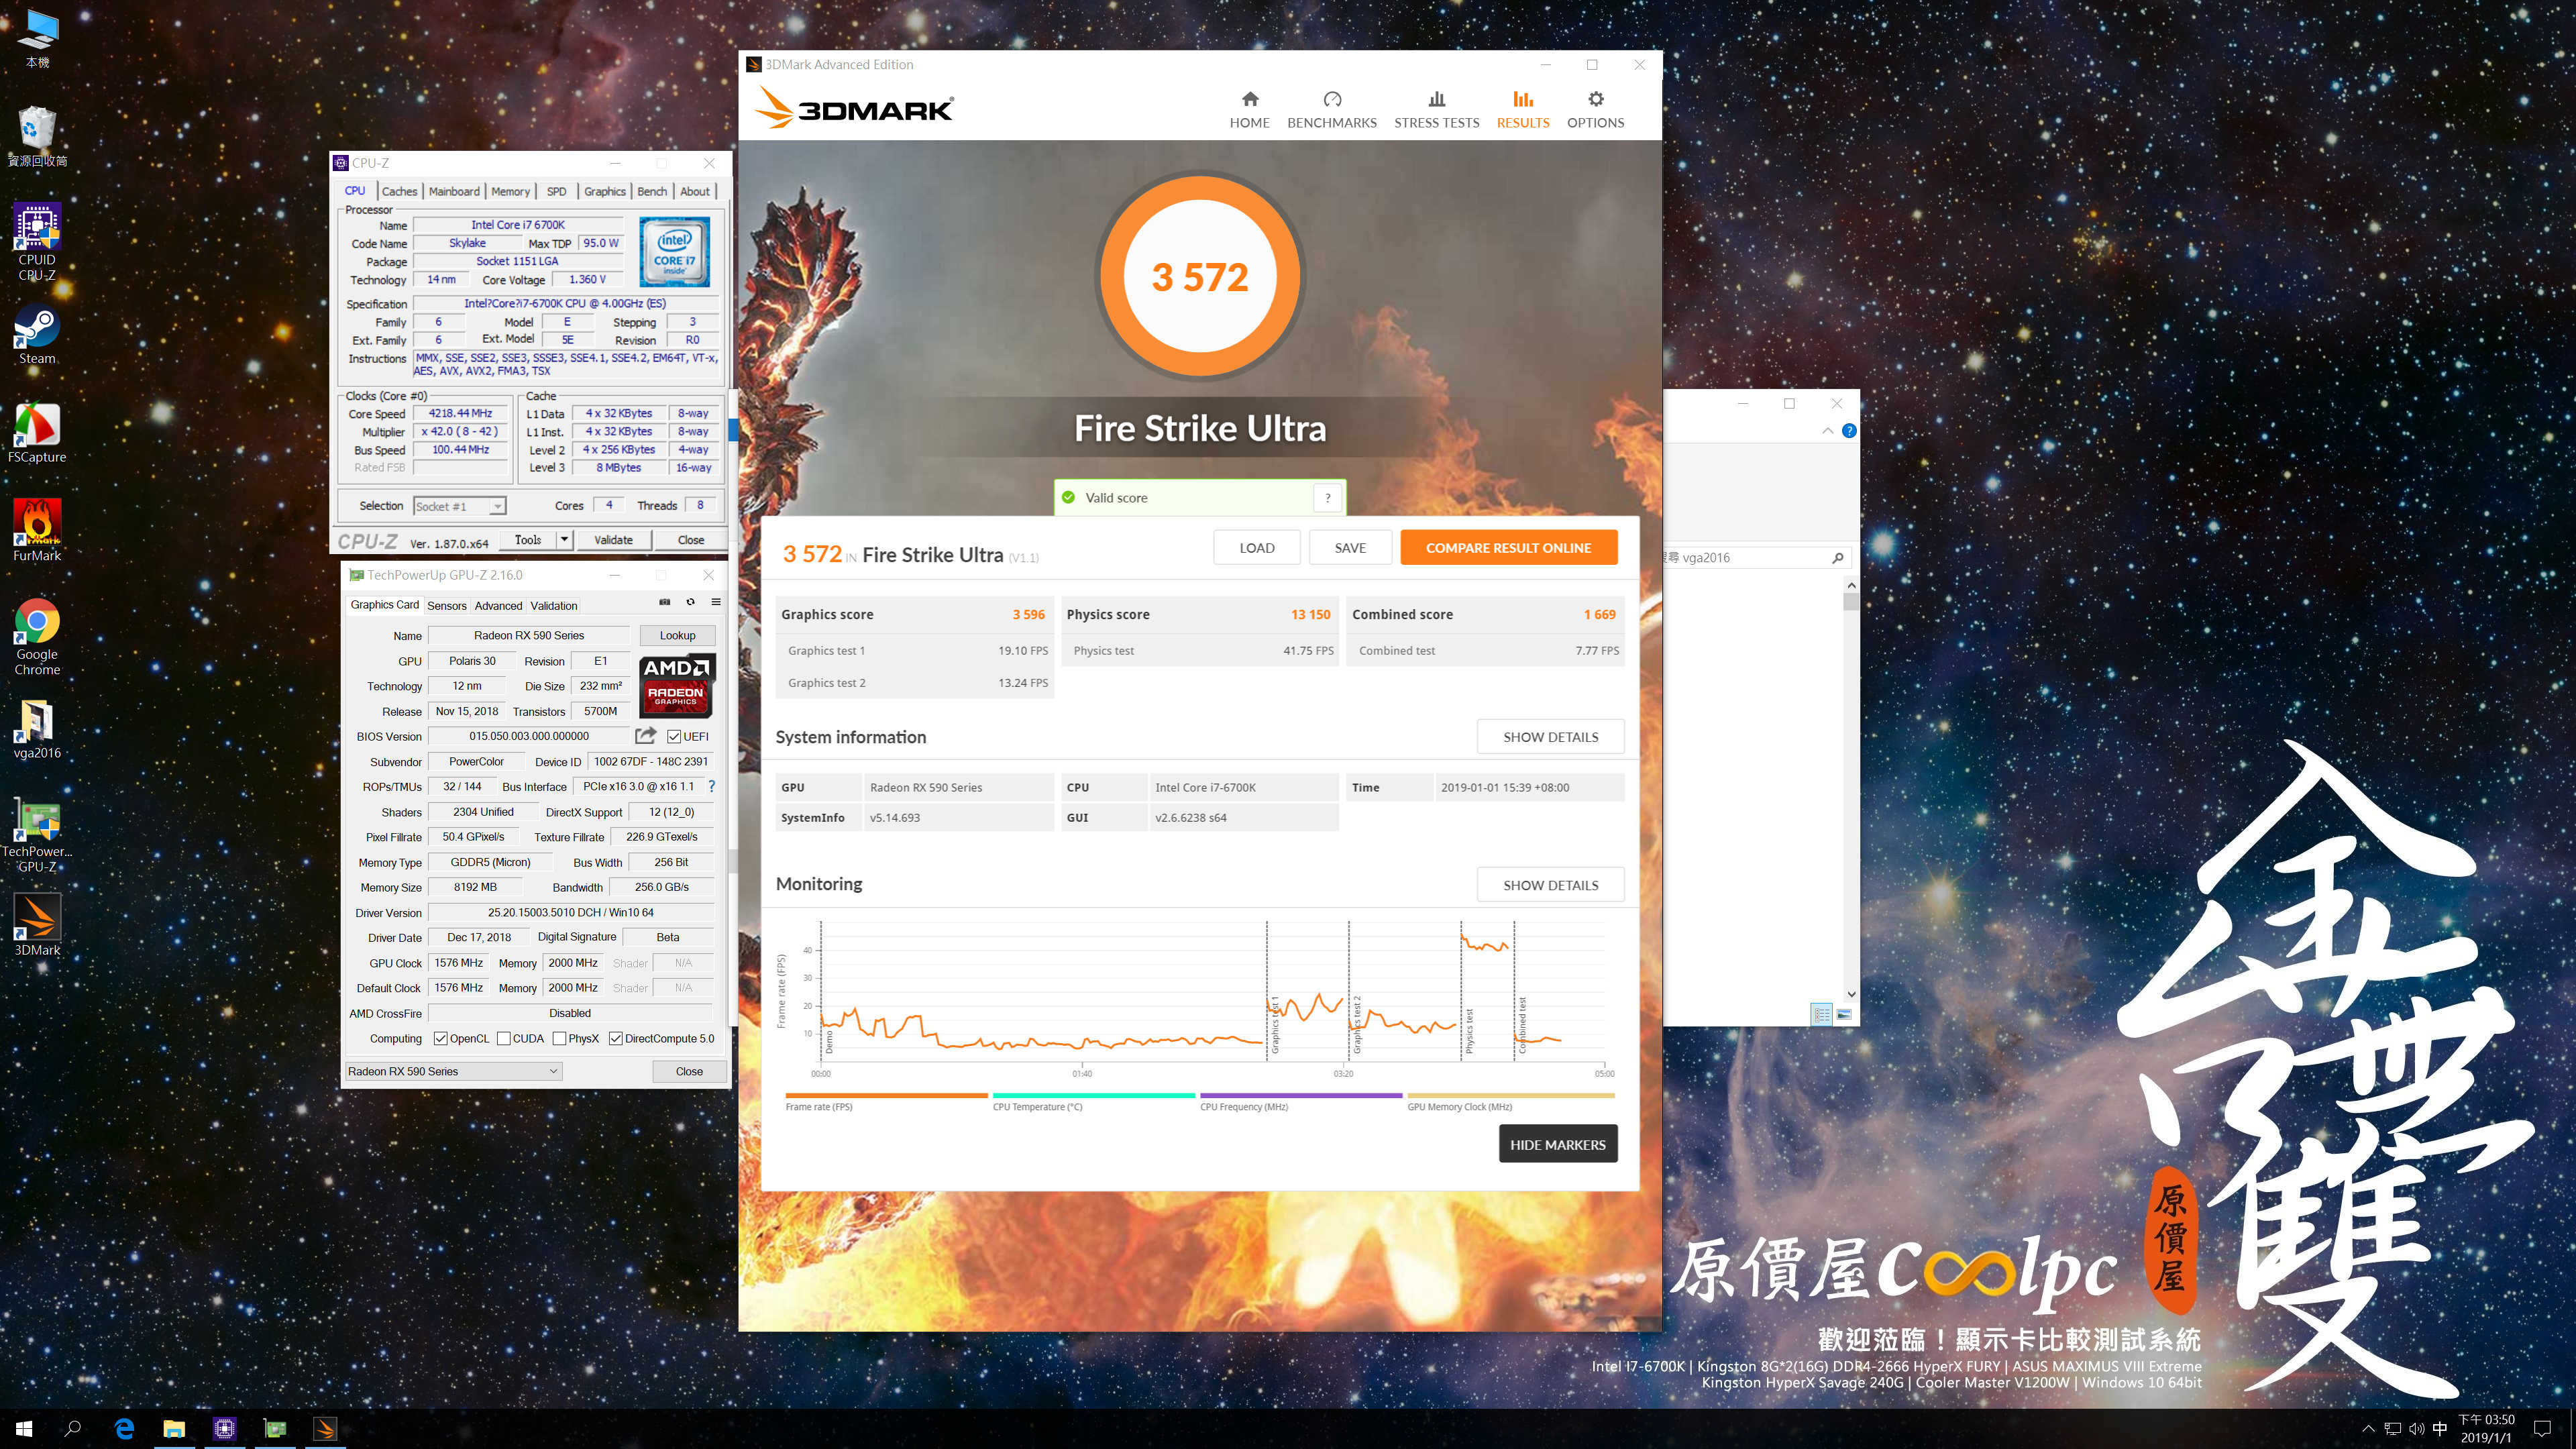
Task: Toggle the OpenCL checkbox
Action: click(441, 1039)
